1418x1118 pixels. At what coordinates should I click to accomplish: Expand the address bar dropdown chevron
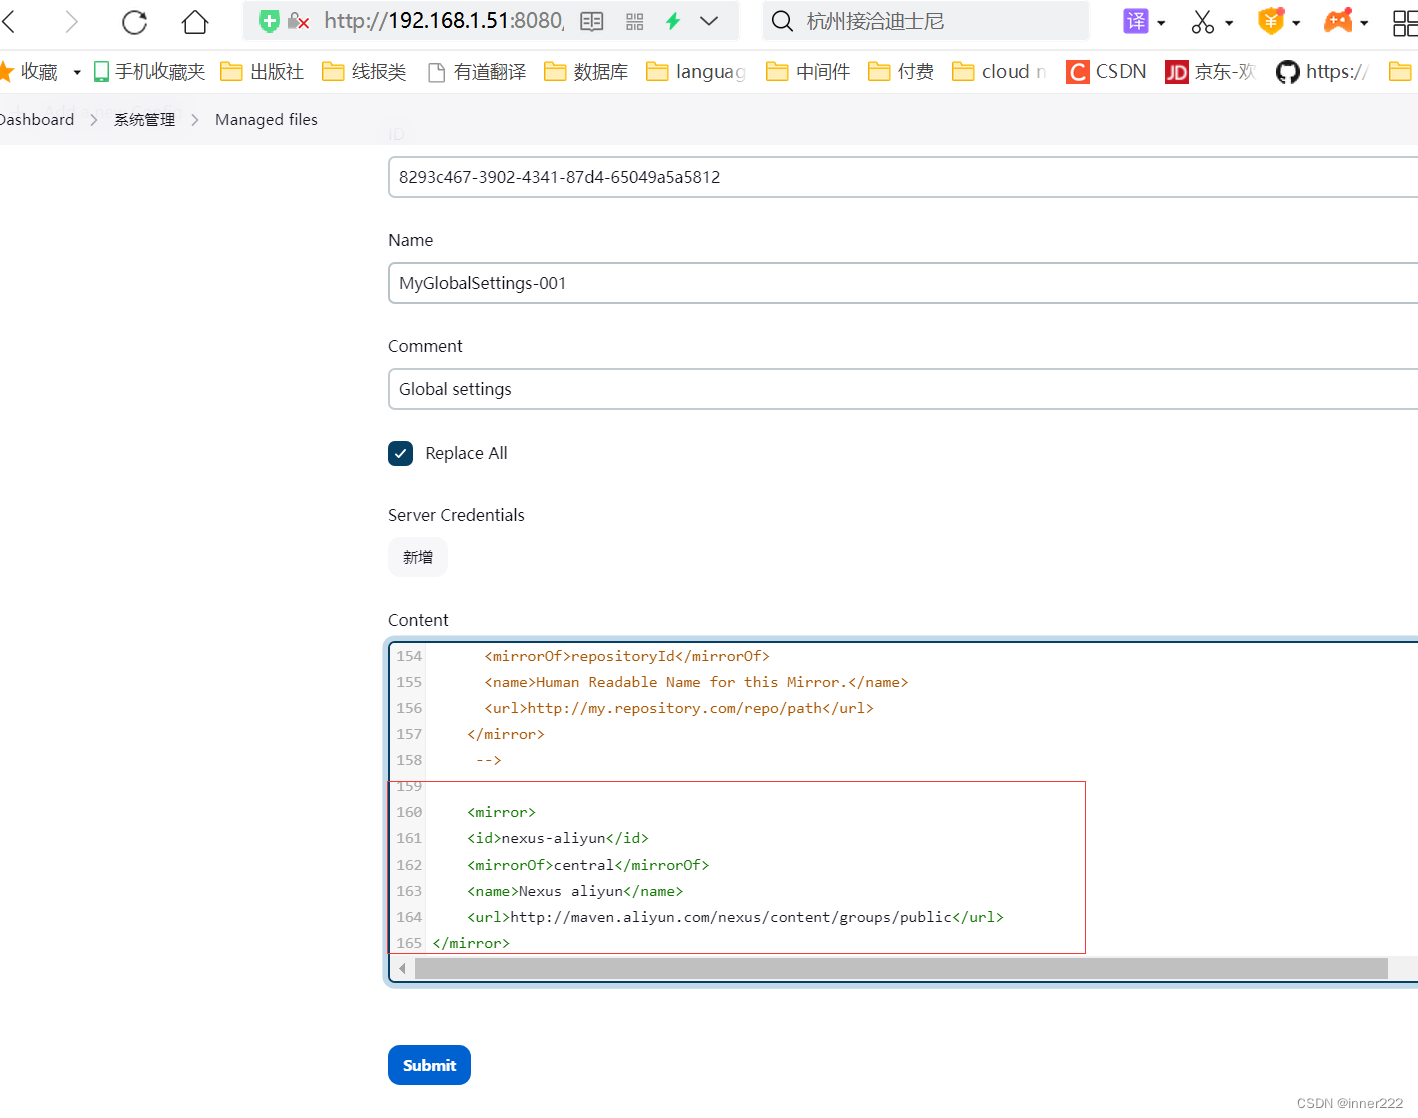point(709,21)
